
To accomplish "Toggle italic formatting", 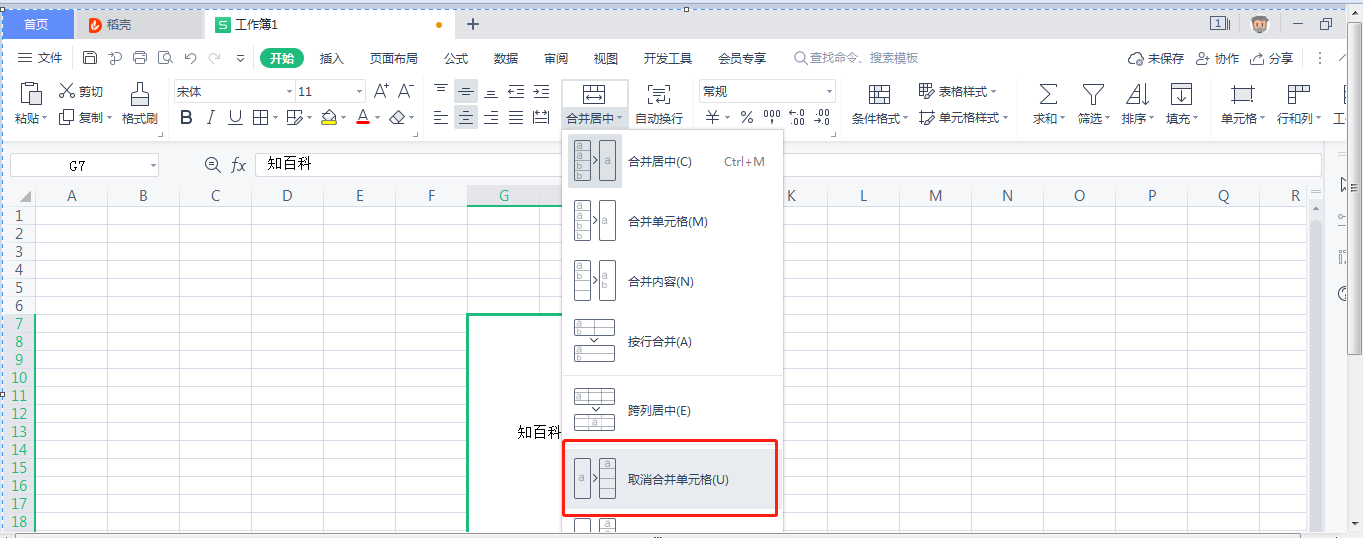I will pos(210,118).
